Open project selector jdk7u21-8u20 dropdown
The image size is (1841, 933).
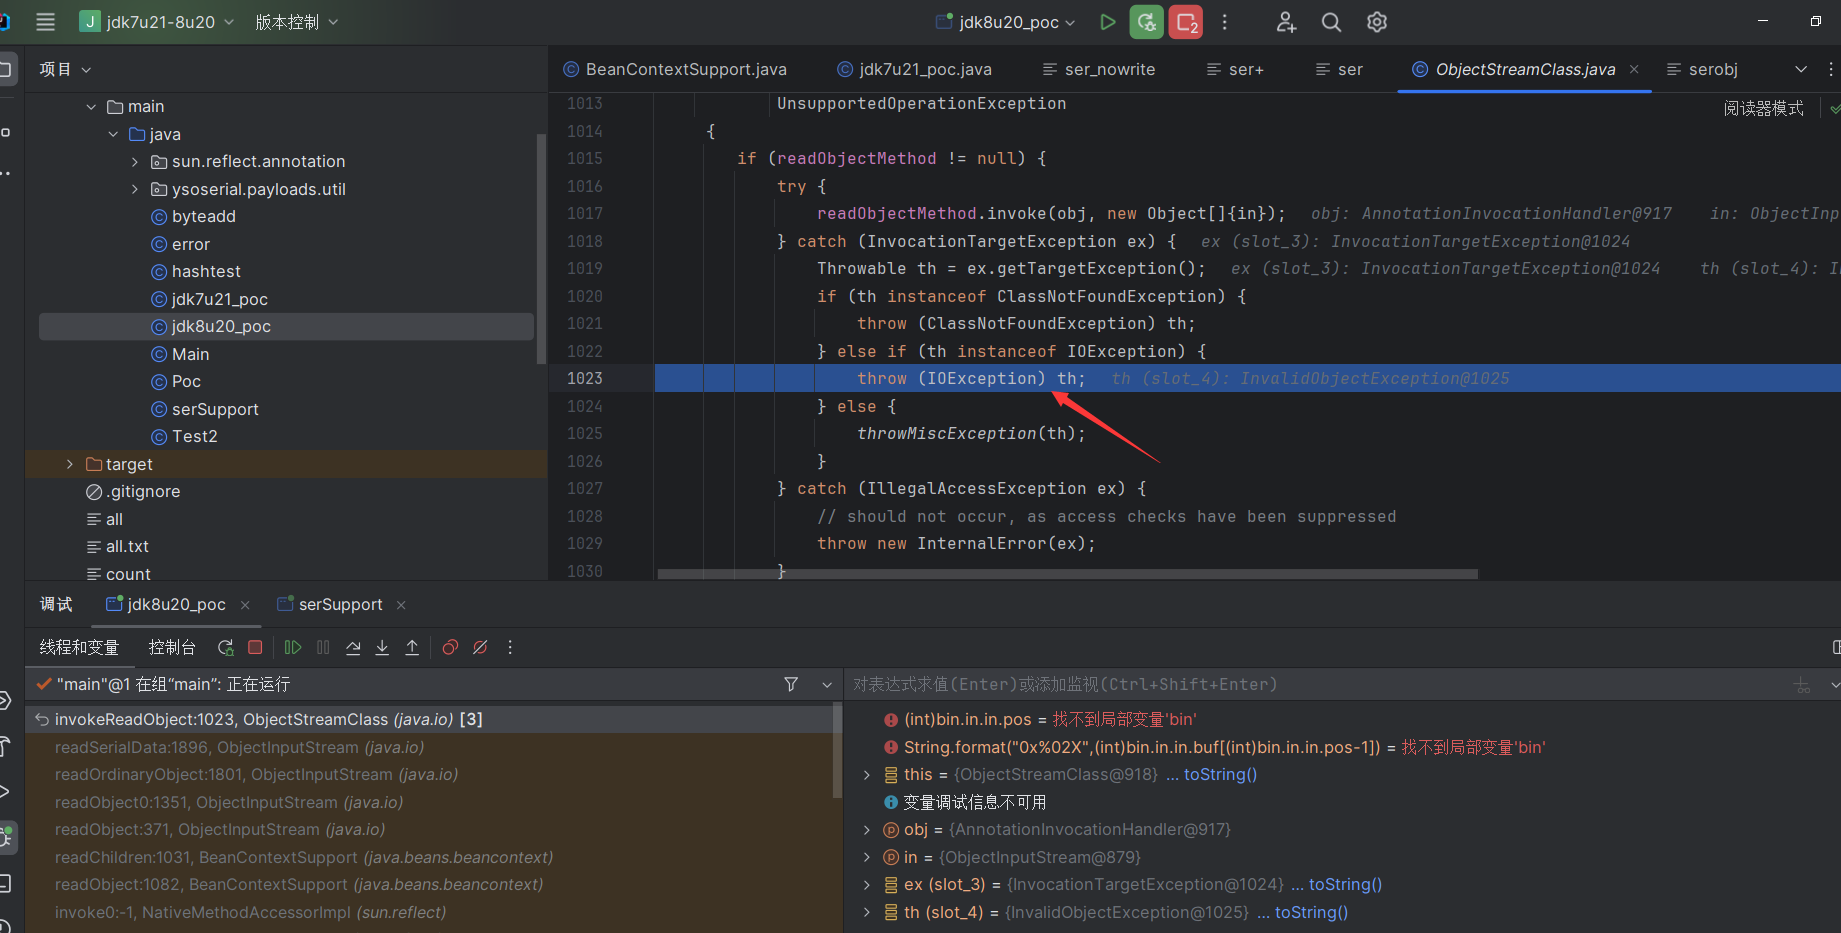click(x=157, y=22)
